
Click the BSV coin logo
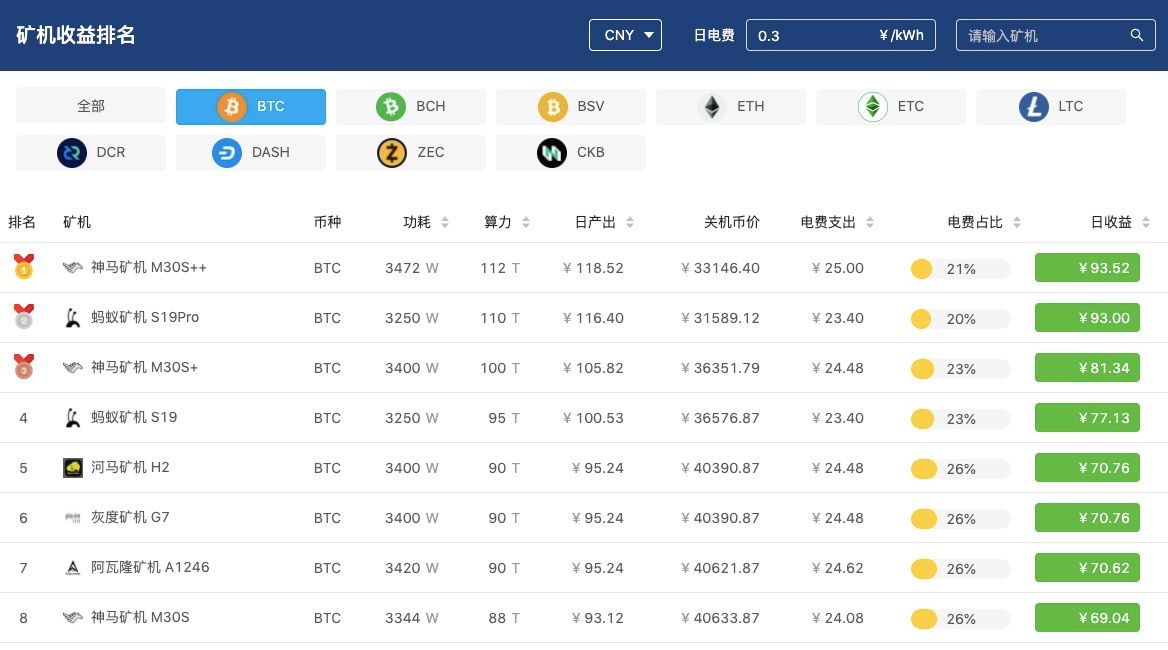[553, 106]
